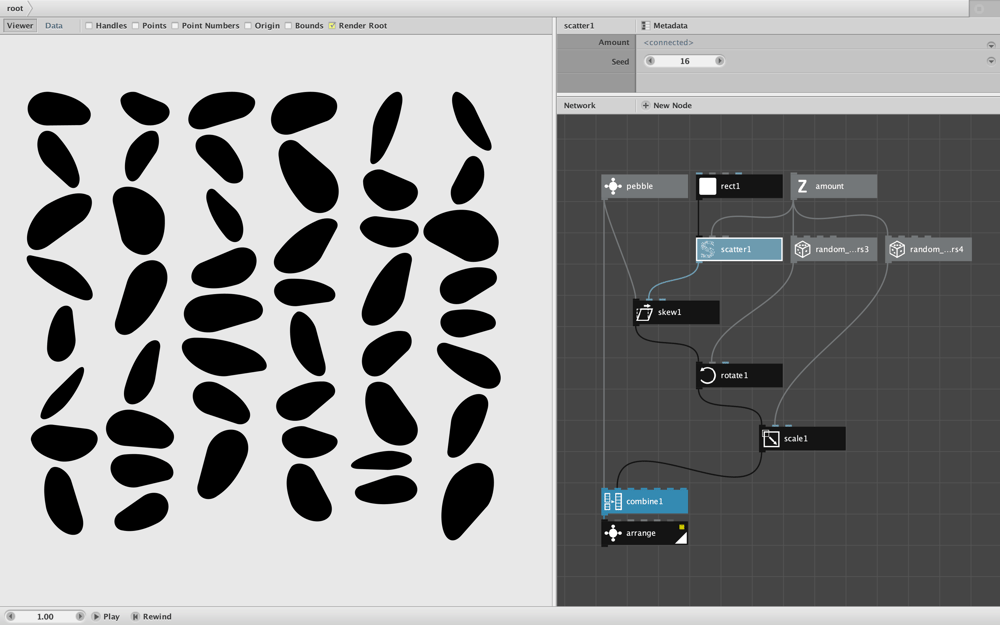Select the rect1 node label

(730, 186)
